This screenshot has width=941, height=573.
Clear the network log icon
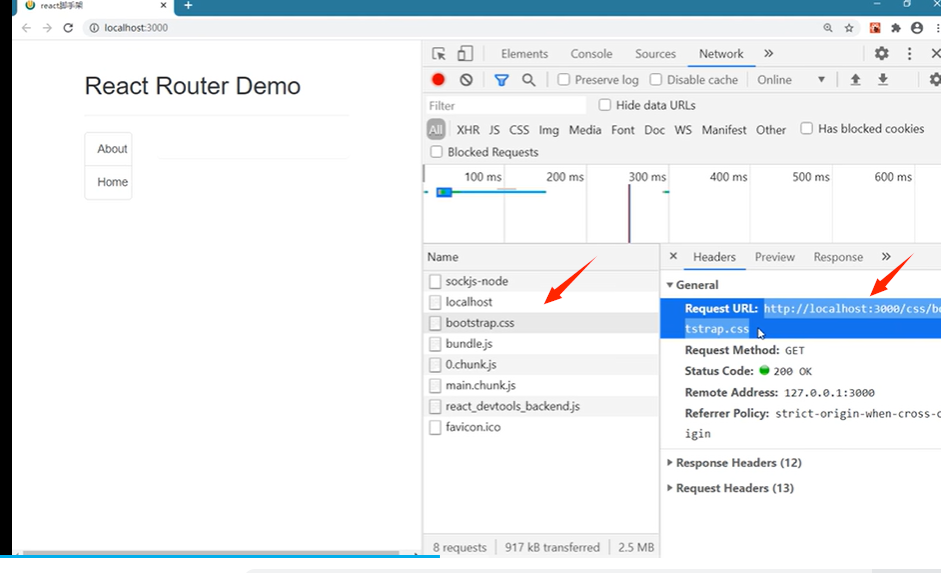[x=466, y=80]
